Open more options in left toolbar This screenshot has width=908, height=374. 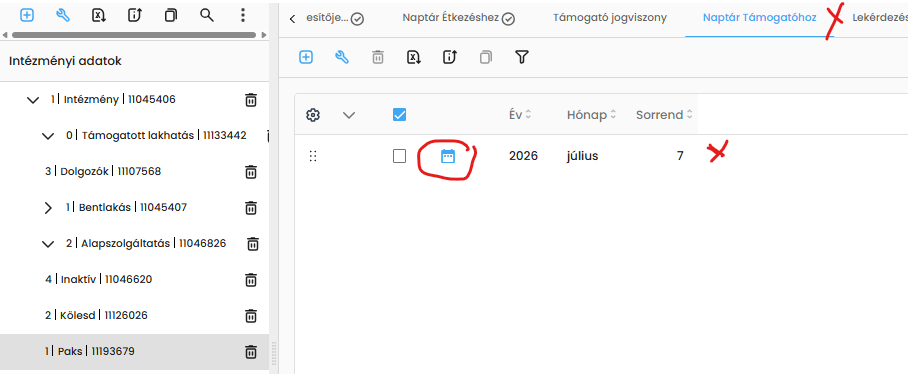pyautogui.click(x=243, y=16)
